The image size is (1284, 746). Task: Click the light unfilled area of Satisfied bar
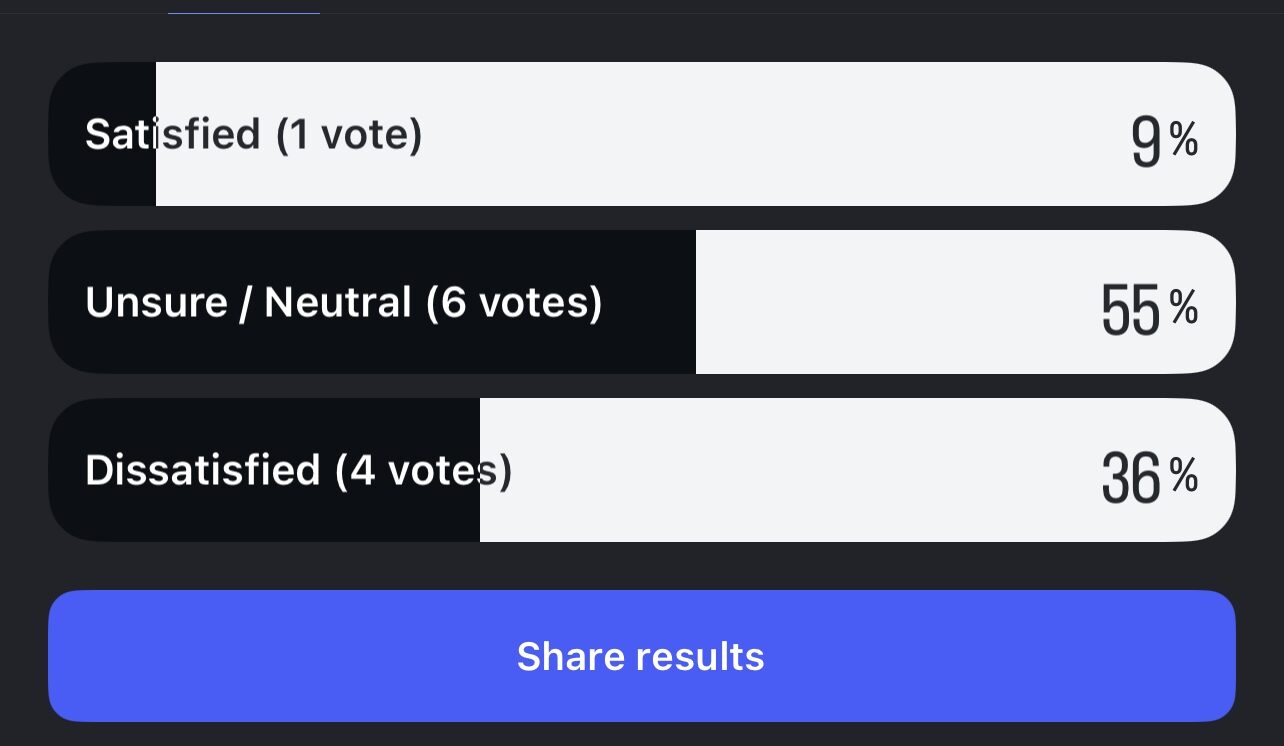pos(700,134)
